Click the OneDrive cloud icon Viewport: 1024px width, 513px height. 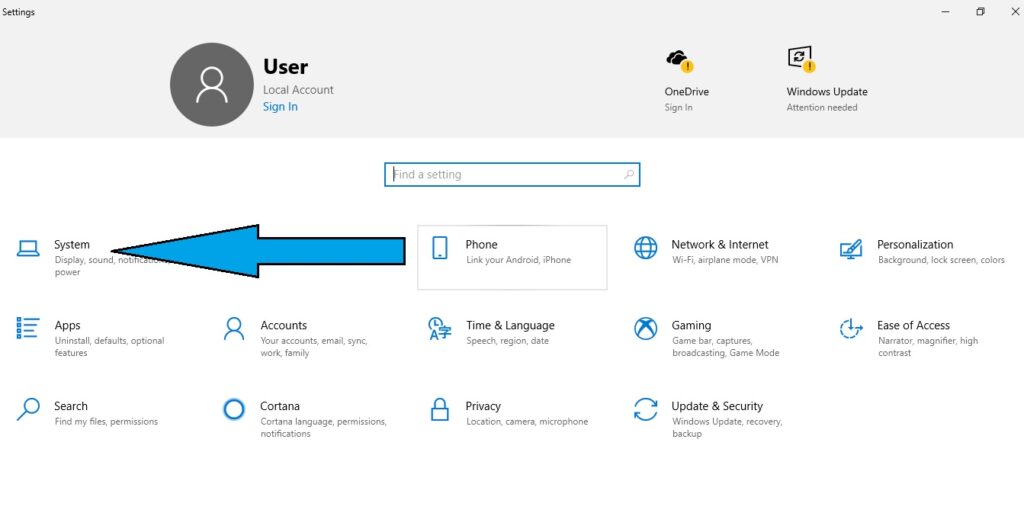pyautogui.click(x=679, y=60)
